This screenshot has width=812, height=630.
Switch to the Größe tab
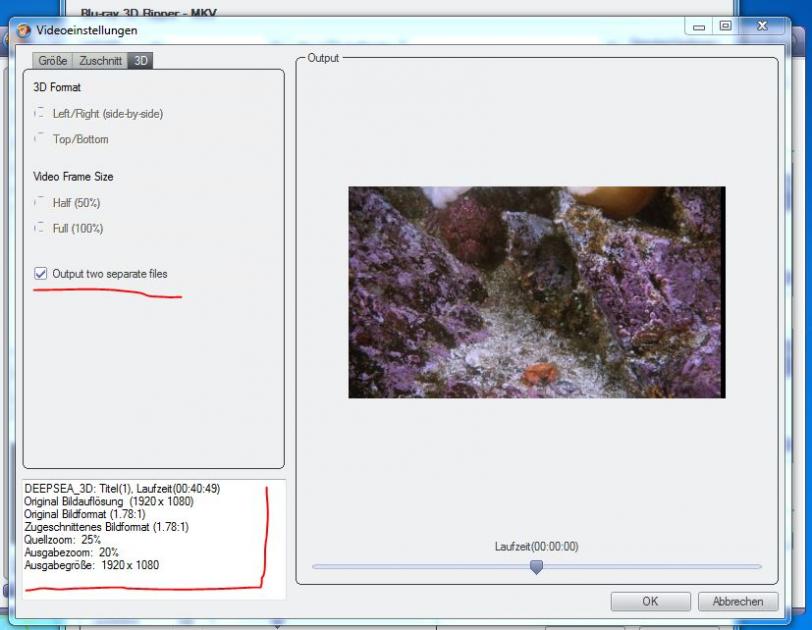[x=52, y=61]
